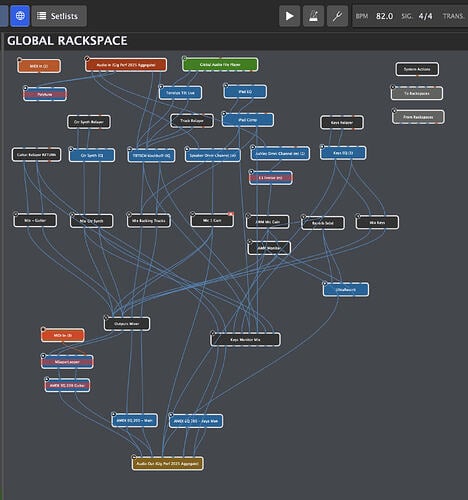Select the System Actions block
The image size is (468, 500).
[417, 69]
